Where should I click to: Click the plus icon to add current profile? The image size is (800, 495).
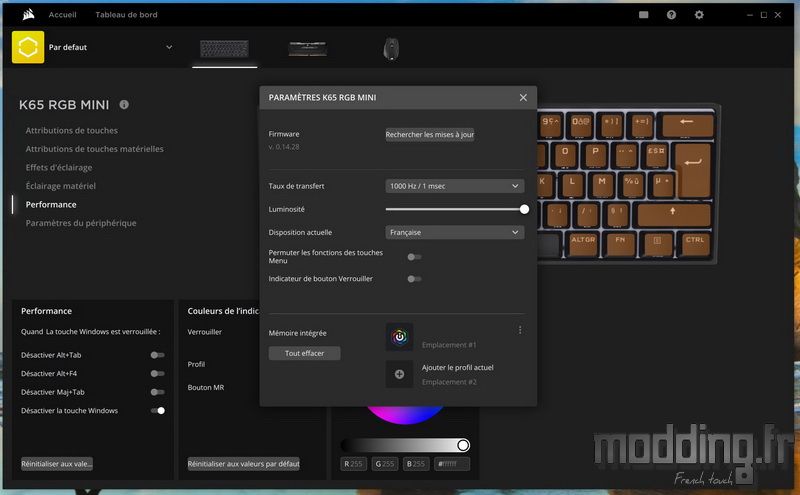(399, 374)
